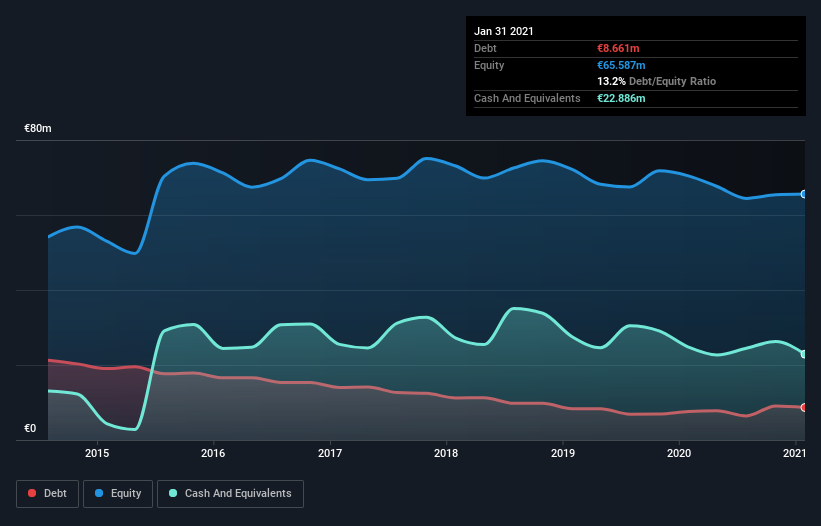Toggle the Equity series legend button
Image resolution: width=821 pixels, height=526 pixels.
point(118,494)
